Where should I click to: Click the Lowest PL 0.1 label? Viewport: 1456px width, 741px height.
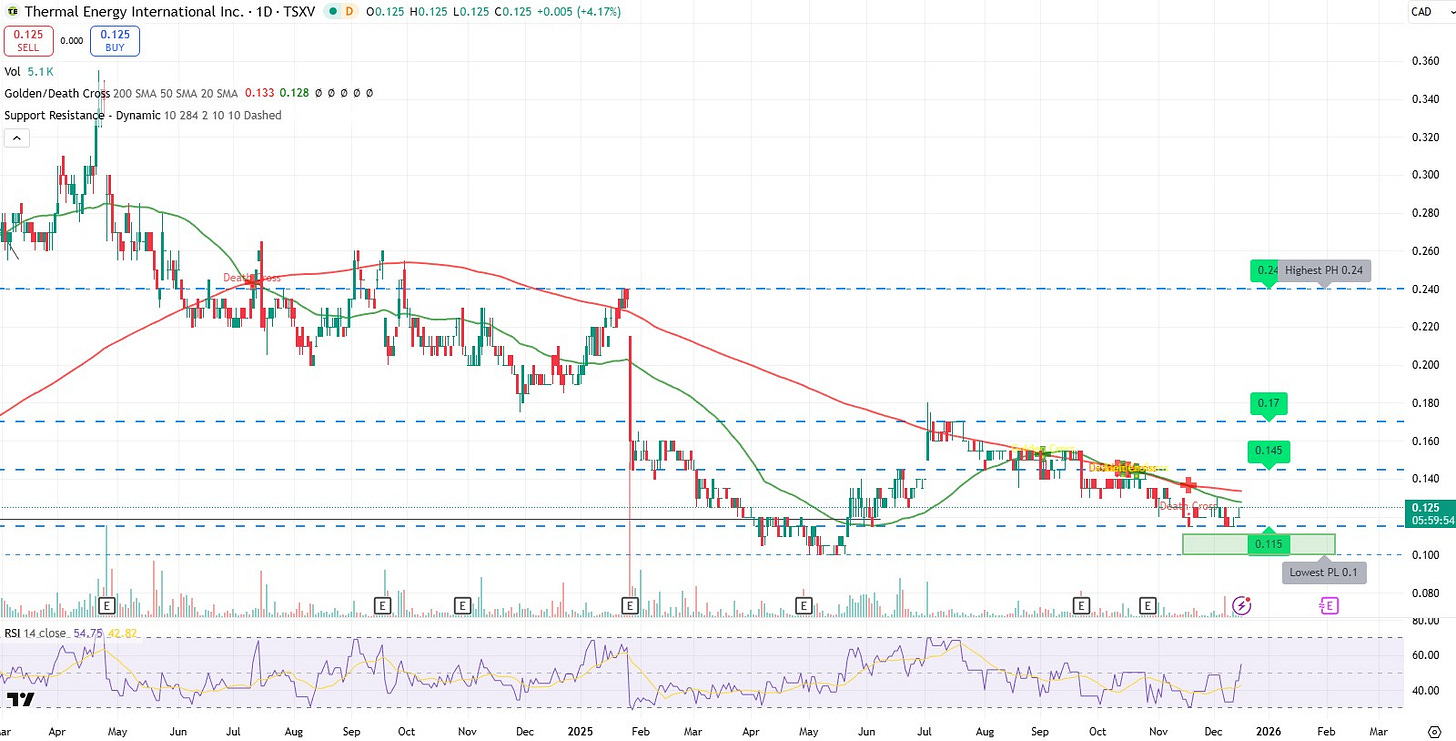pos(1324,573)
